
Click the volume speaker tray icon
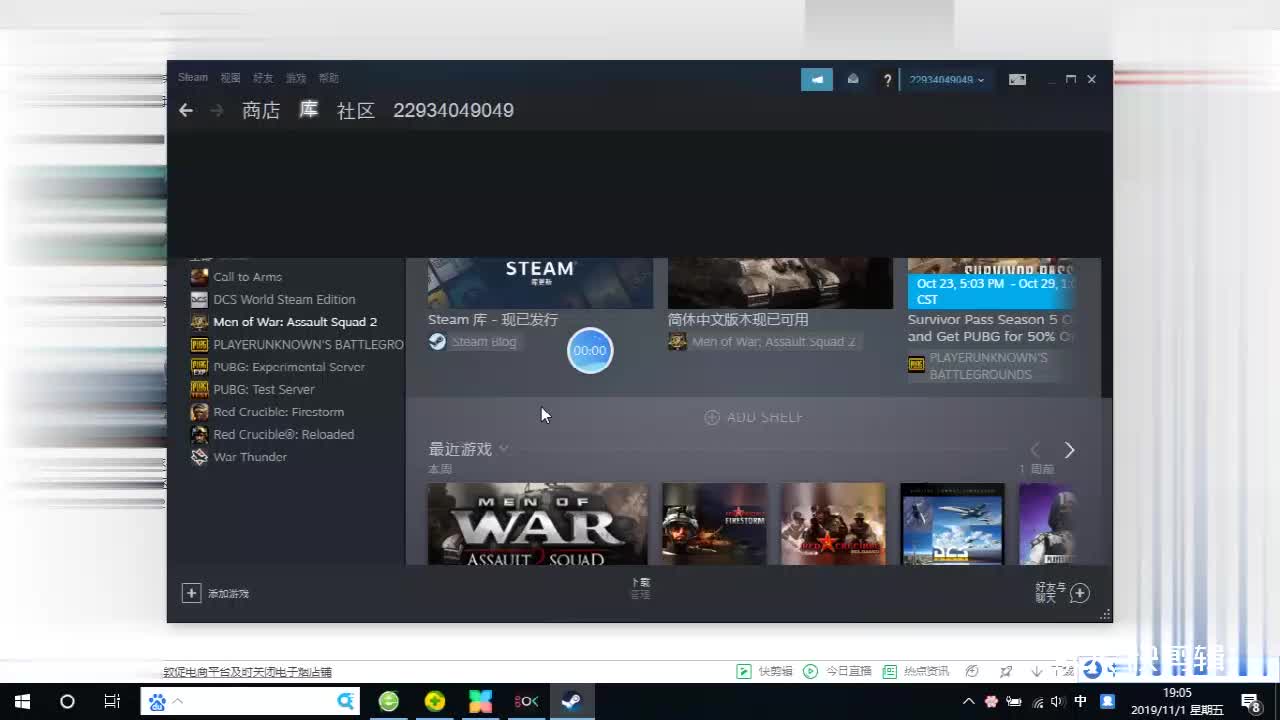(x=1058, y=702)
